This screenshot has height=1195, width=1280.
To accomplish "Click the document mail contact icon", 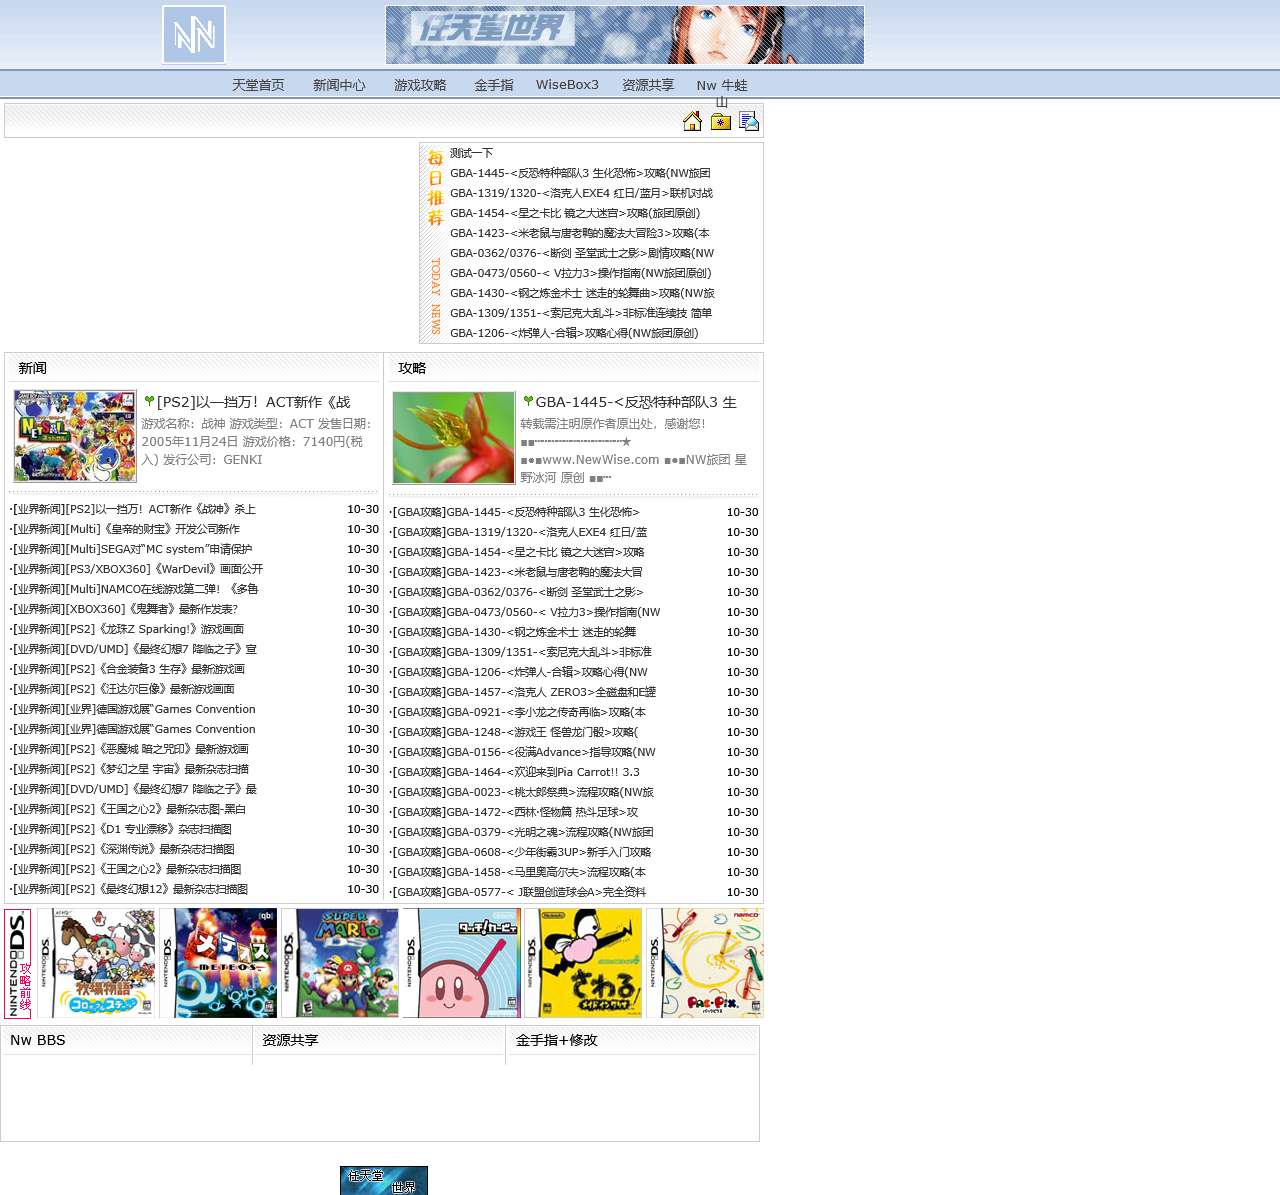I will click(749, 121).
